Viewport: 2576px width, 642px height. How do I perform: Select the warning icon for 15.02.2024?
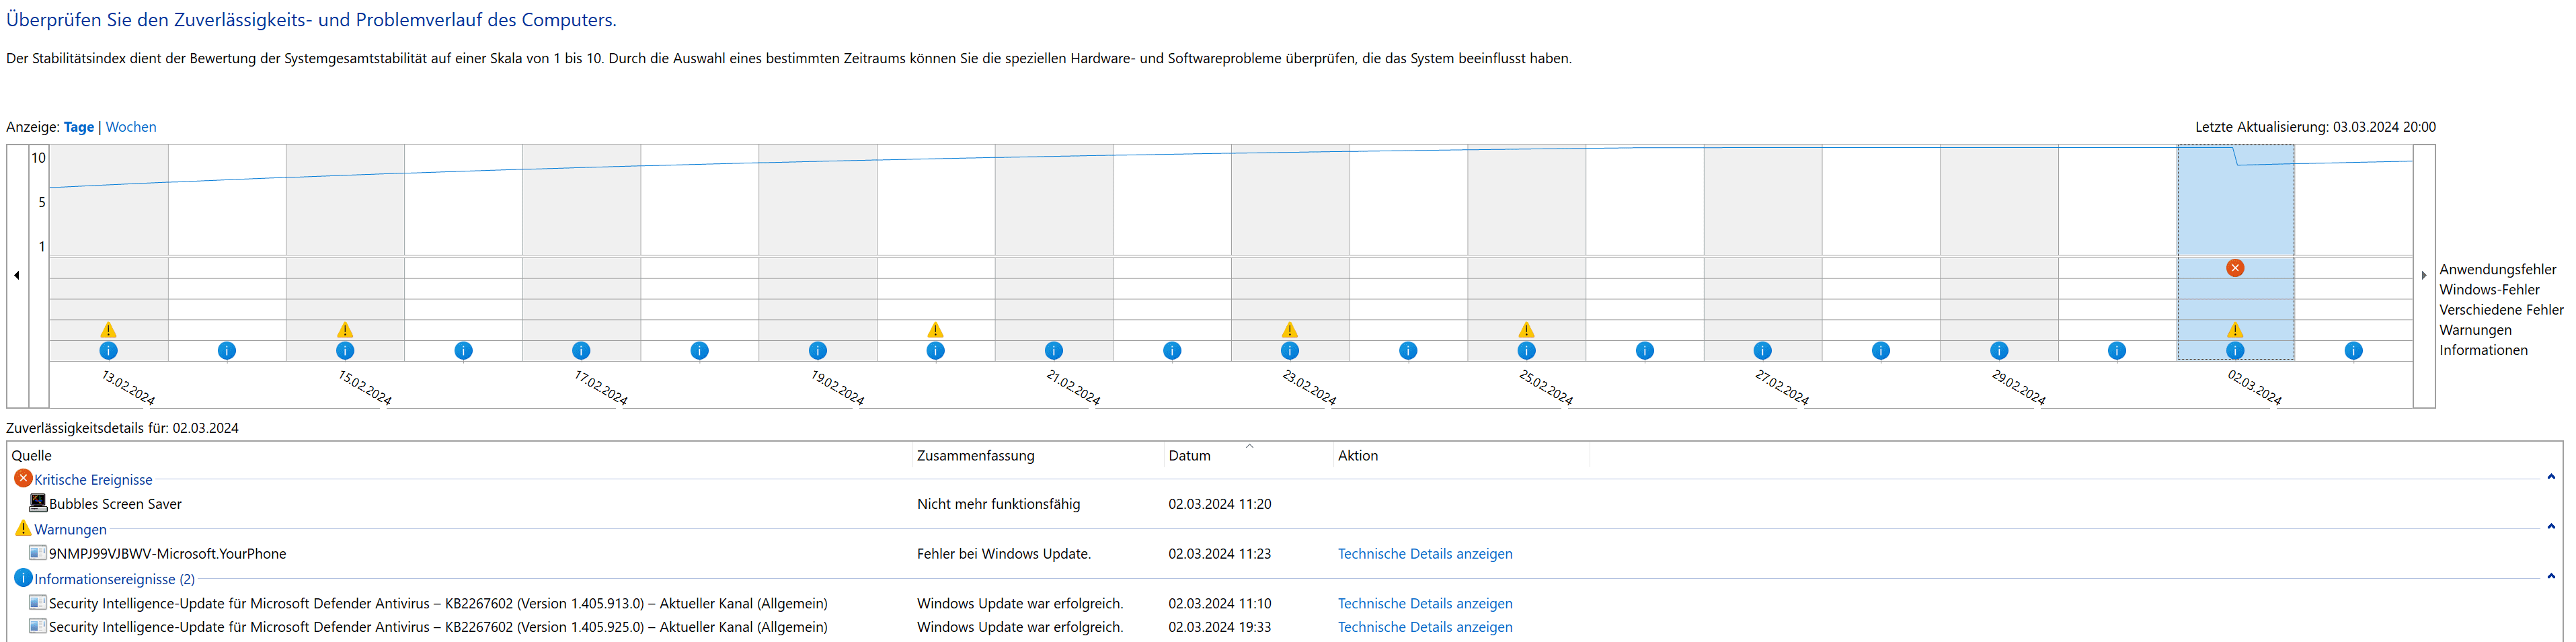pos(345,330)
